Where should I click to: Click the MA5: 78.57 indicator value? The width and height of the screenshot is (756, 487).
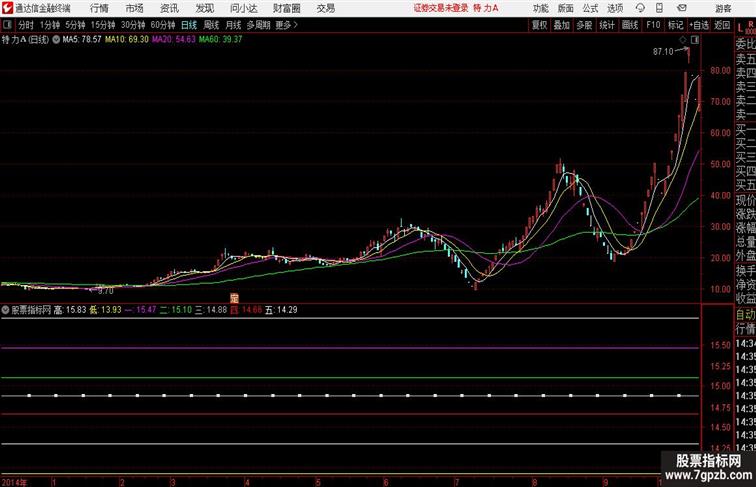[82, 40]
